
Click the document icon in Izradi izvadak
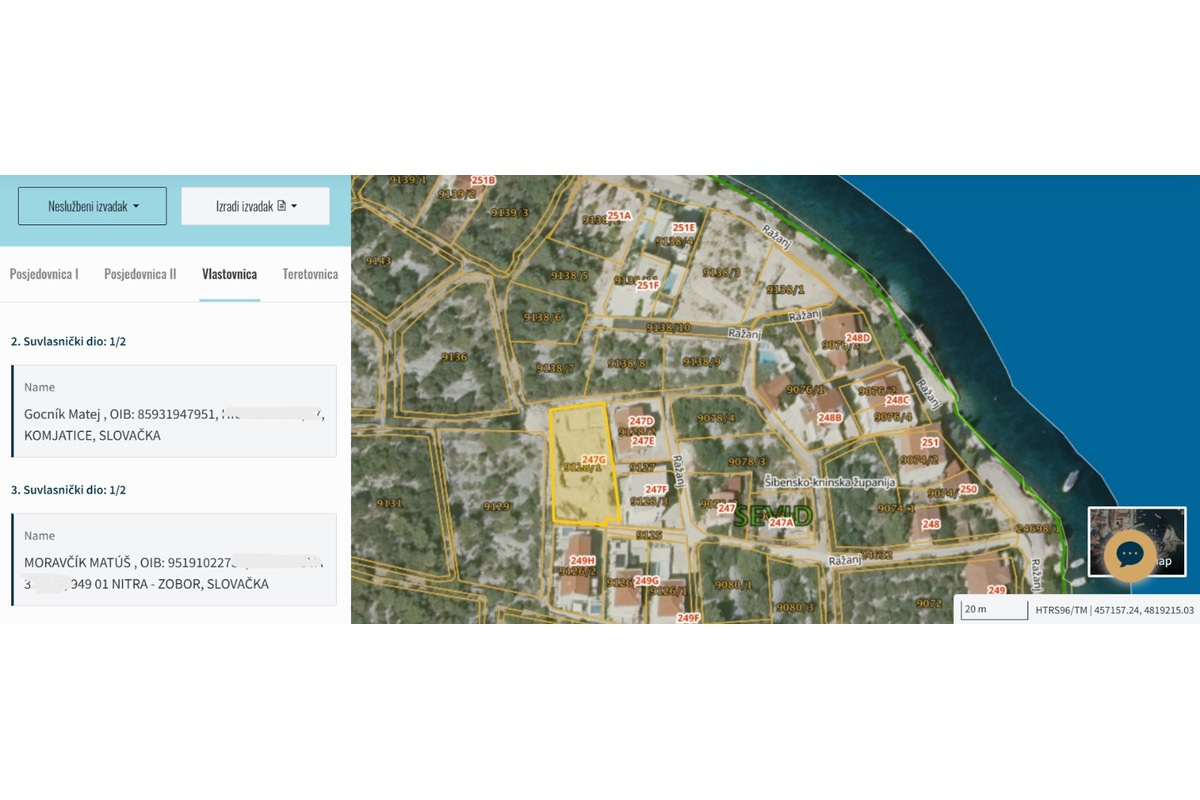point(281,206)
